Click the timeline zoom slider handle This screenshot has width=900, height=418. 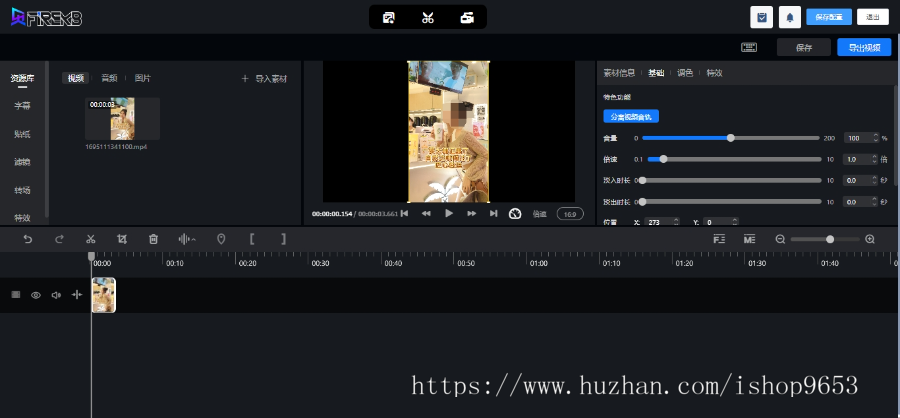pyautogui.click(x=830, y=239)
